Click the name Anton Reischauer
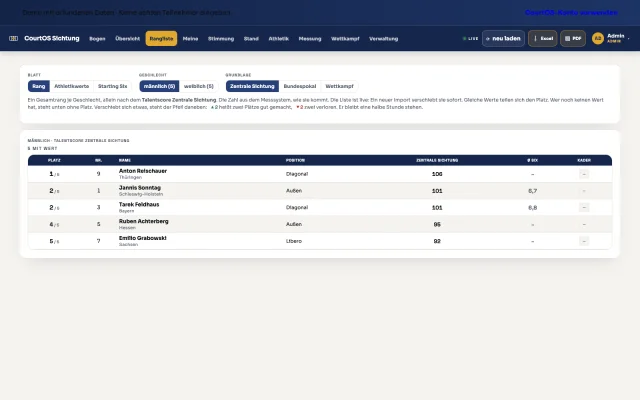The image size is (640, 400). click(x=143, y=171)
